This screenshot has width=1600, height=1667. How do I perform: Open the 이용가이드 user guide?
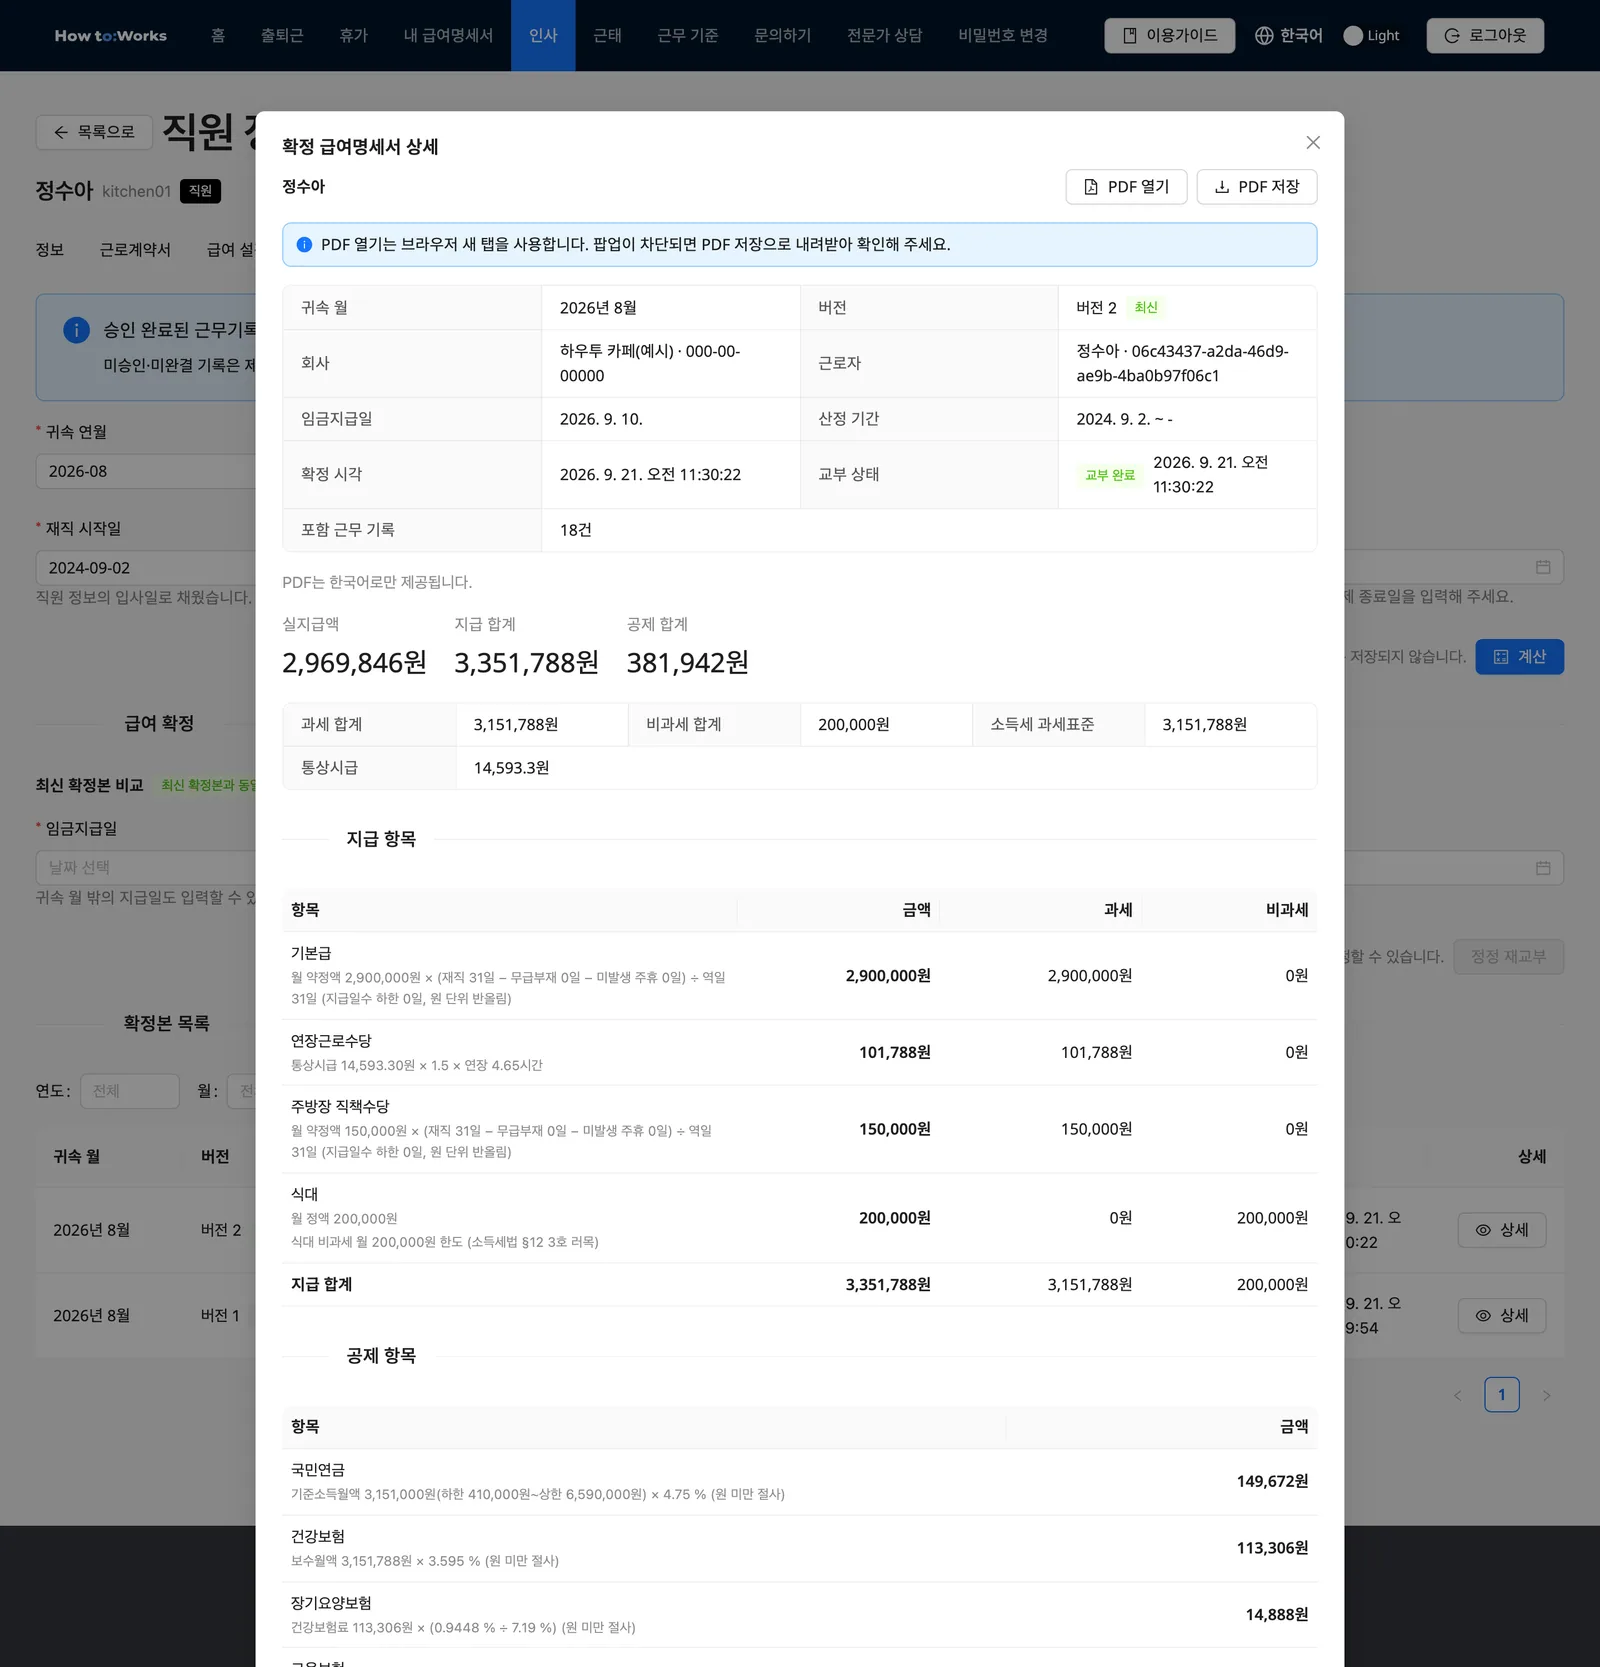[x=1169, y=36]
